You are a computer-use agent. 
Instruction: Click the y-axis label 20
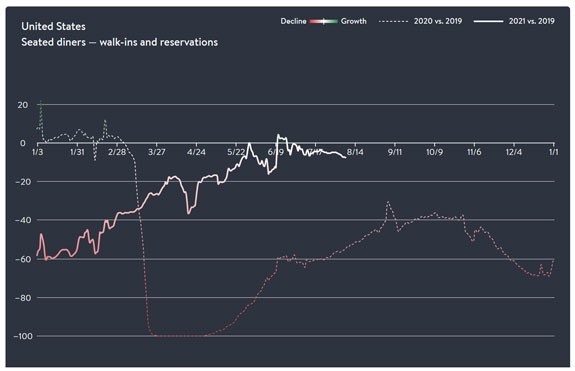[22, 105]
